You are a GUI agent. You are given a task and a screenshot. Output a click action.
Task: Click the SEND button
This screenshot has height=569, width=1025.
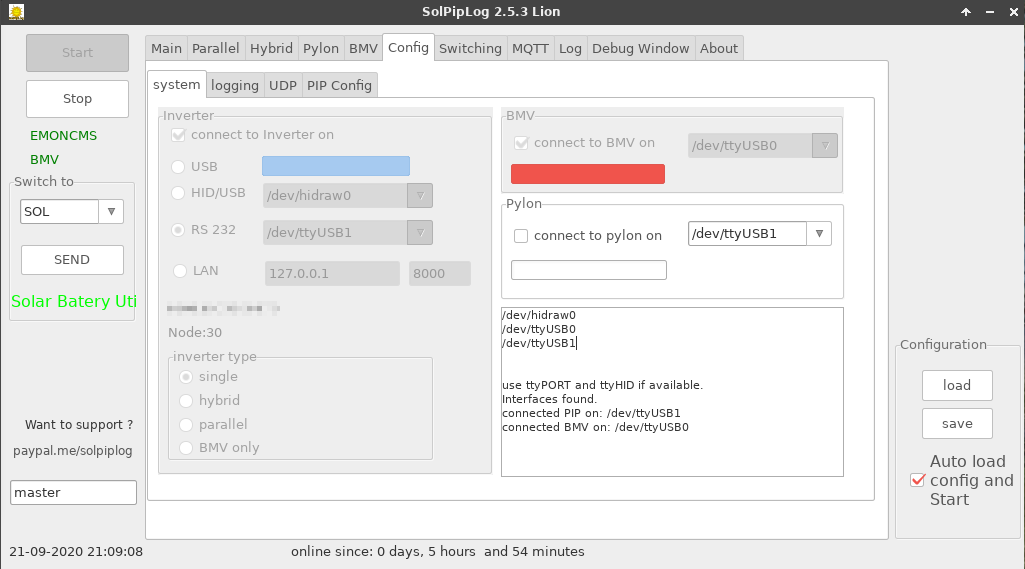[72, 260]
